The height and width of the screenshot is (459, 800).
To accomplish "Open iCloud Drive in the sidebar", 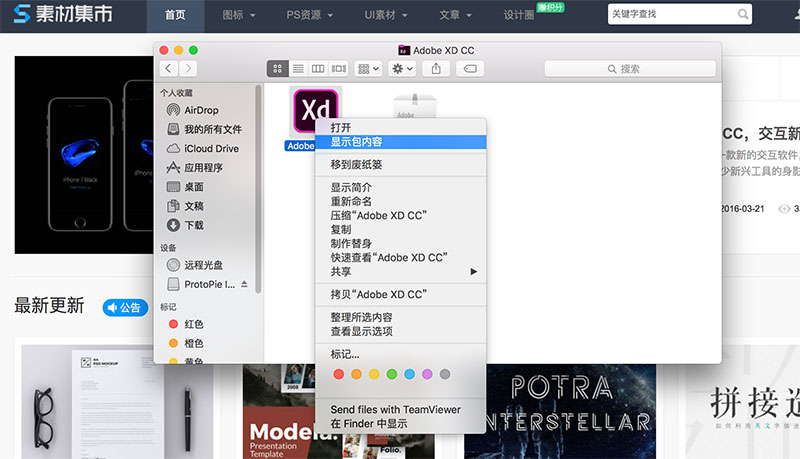I will 203,148.
